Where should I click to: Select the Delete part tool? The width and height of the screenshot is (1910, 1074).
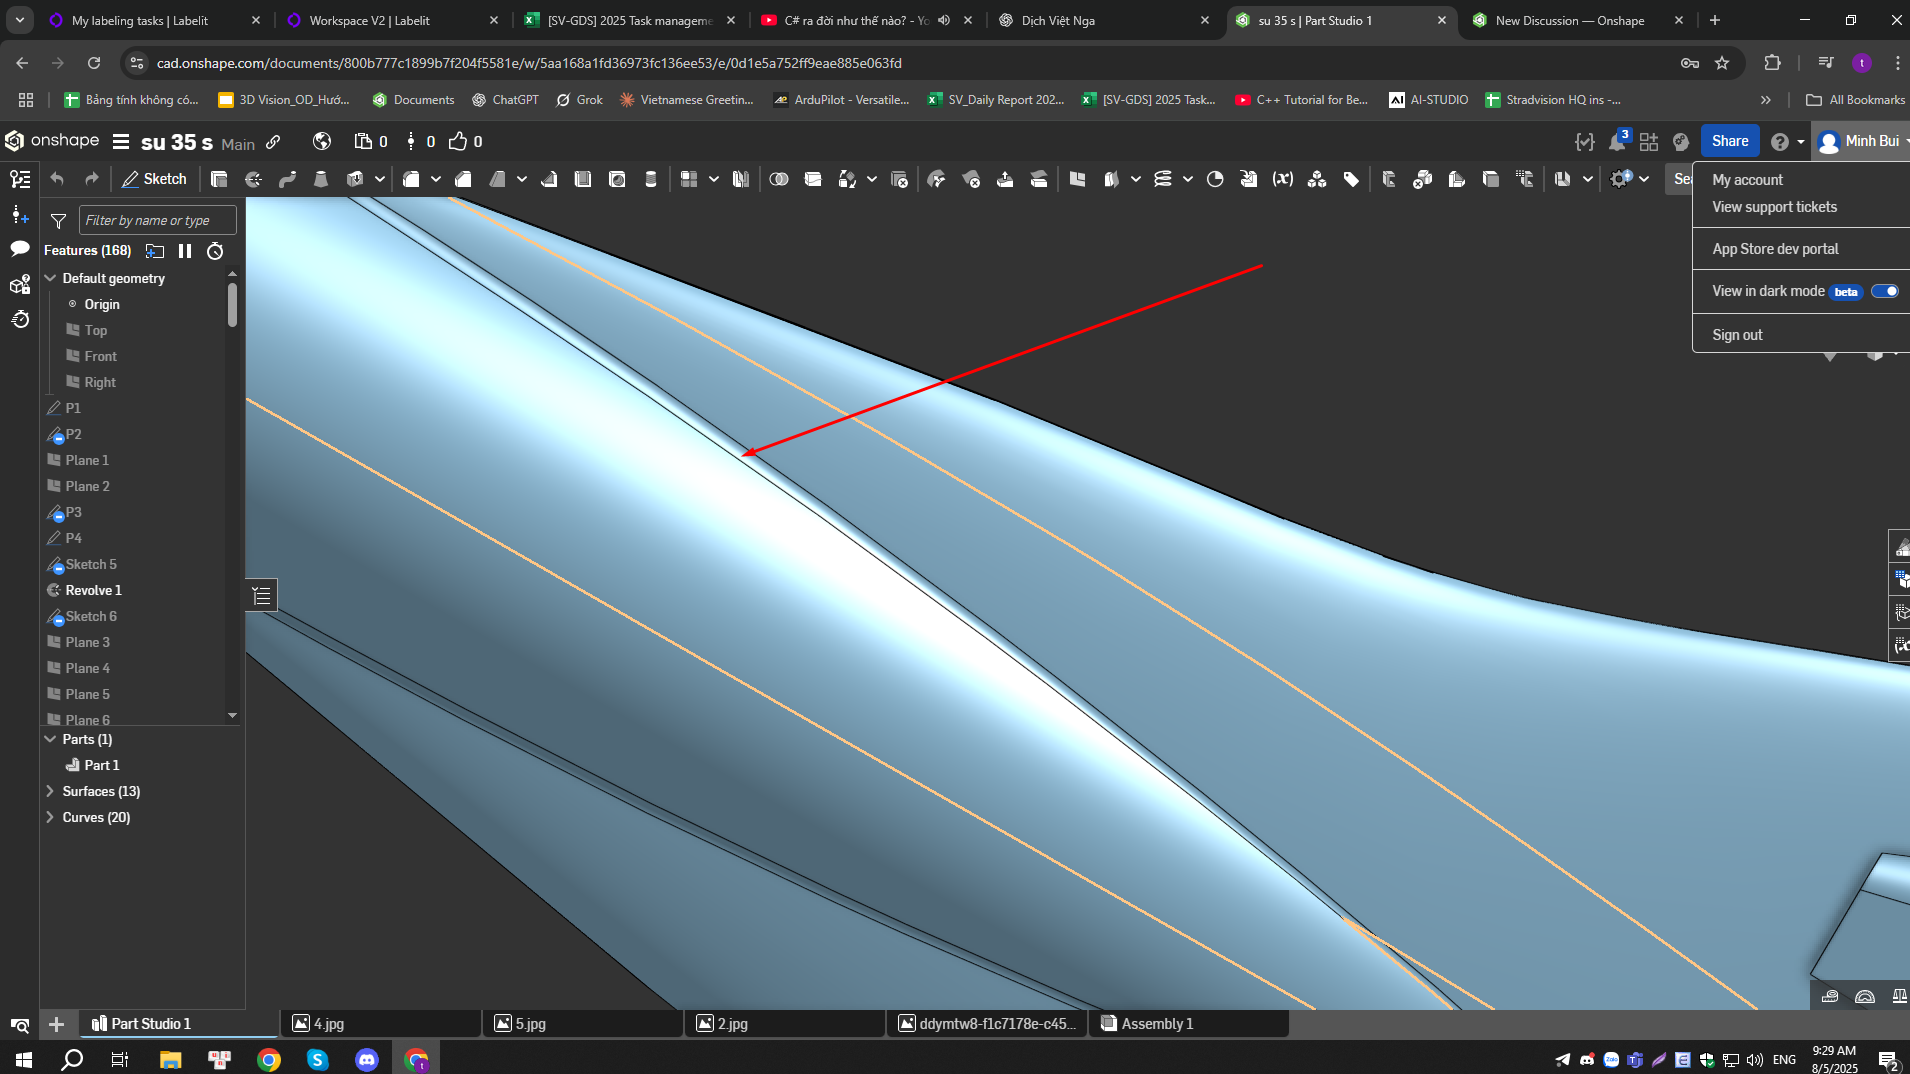point(899,179)
